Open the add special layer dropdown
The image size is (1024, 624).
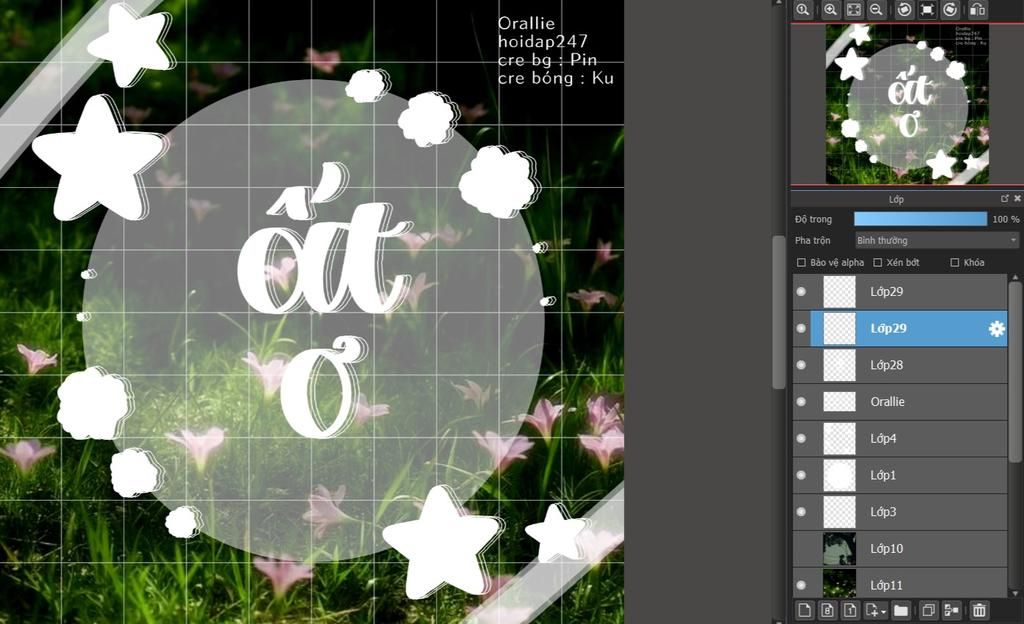coord(875,610)
